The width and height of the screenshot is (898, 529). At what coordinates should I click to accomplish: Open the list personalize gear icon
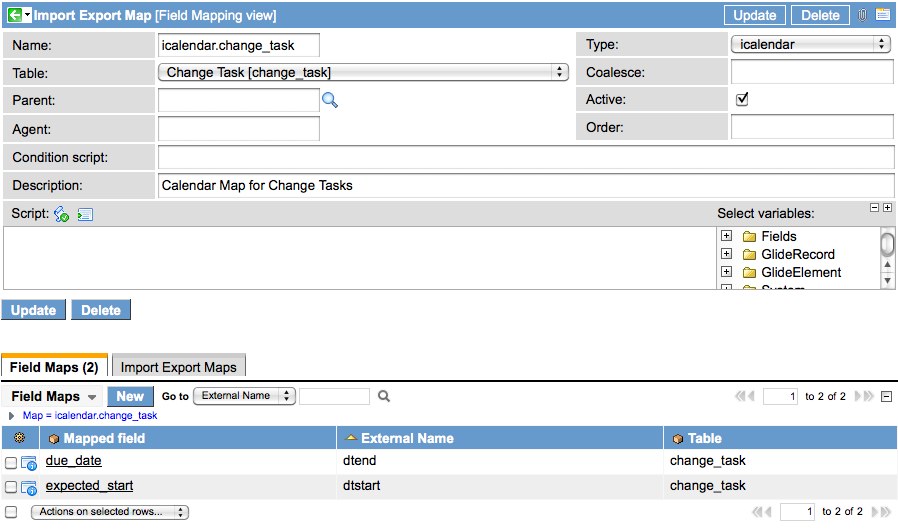click(x=19, y=438)
